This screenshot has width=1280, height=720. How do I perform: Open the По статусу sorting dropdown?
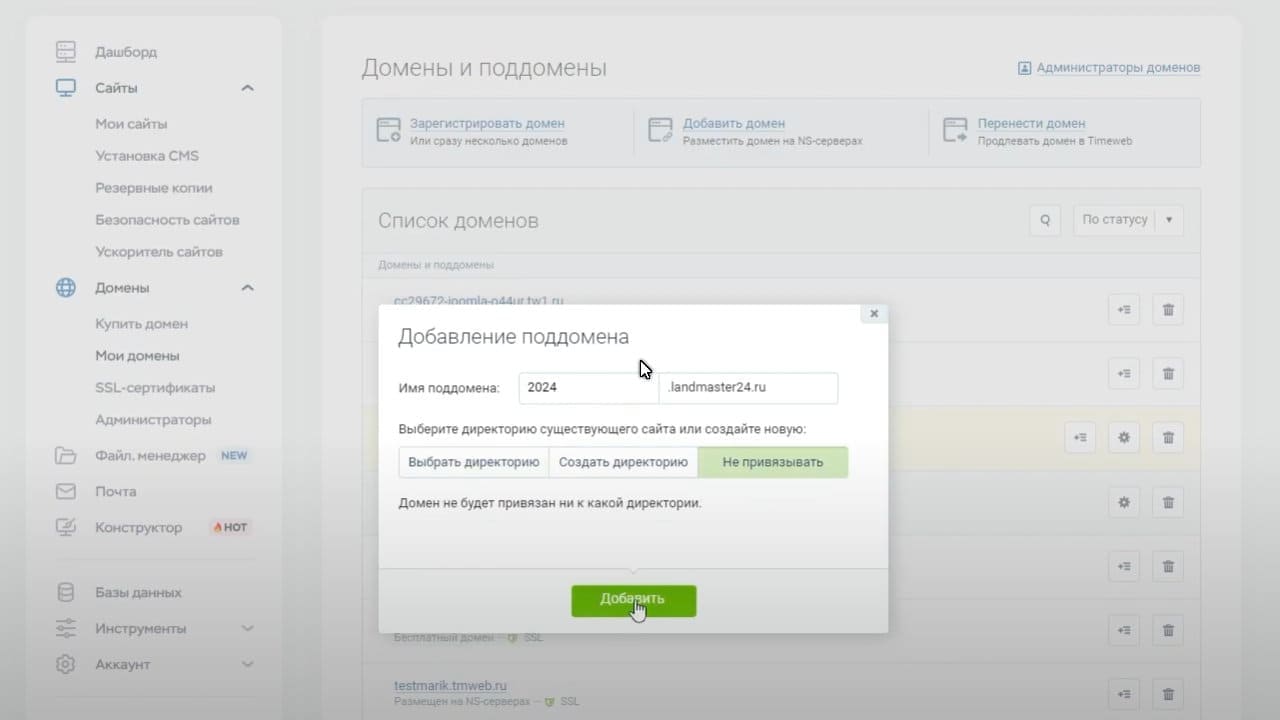[x=1128, y=220]
